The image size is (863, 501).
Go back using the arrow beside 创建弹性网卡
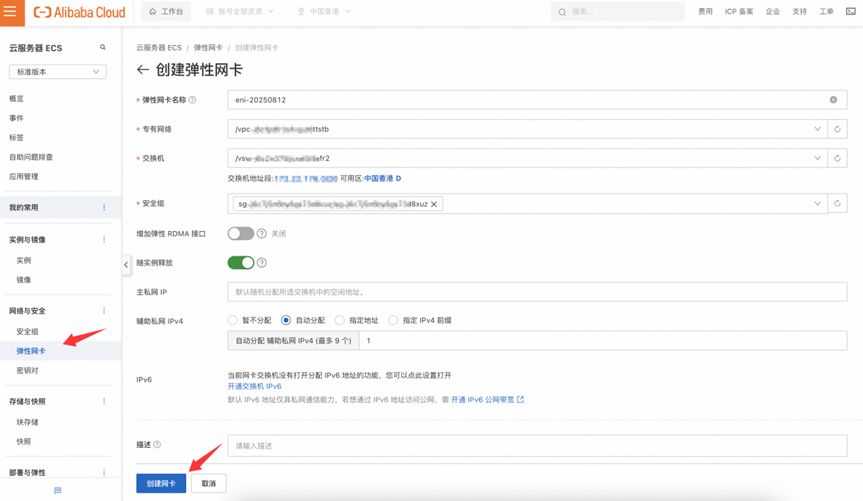tap(143, 69)
